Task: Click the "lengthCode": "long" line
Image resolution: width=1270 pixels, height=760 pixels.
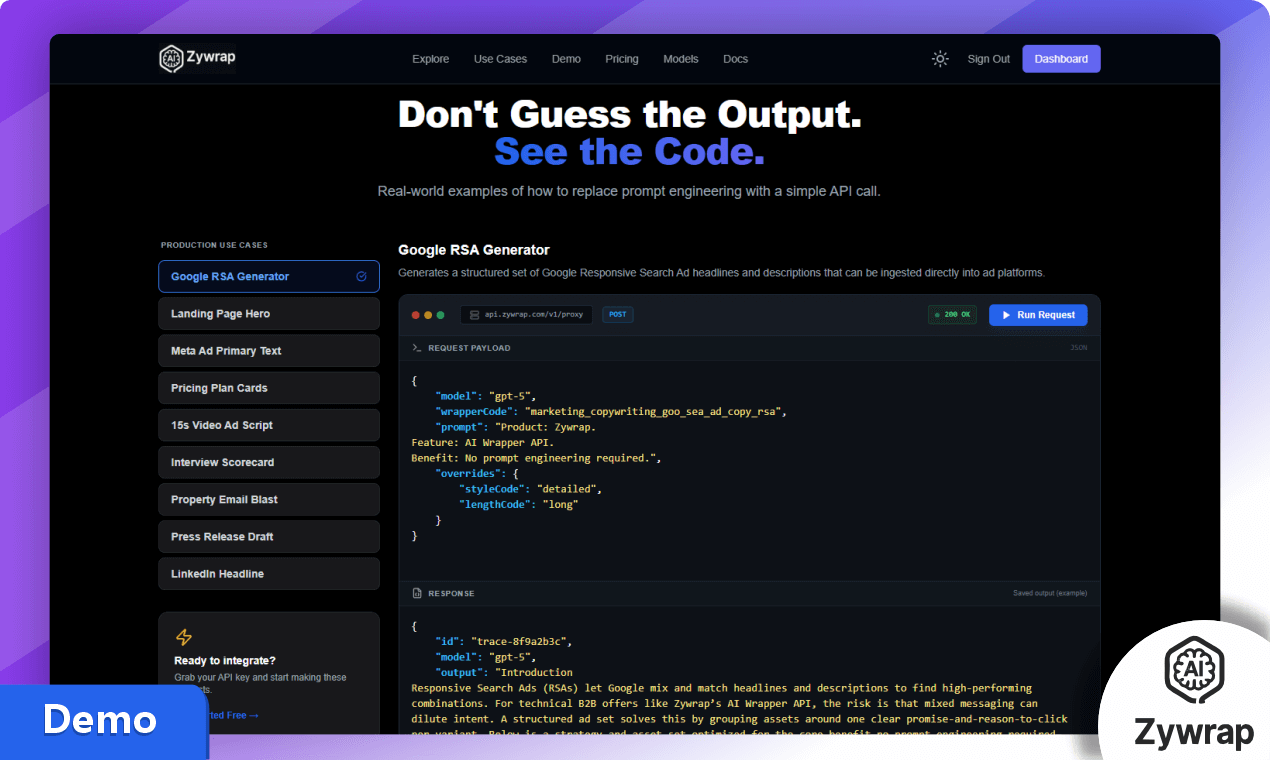Action: point(519,504)
